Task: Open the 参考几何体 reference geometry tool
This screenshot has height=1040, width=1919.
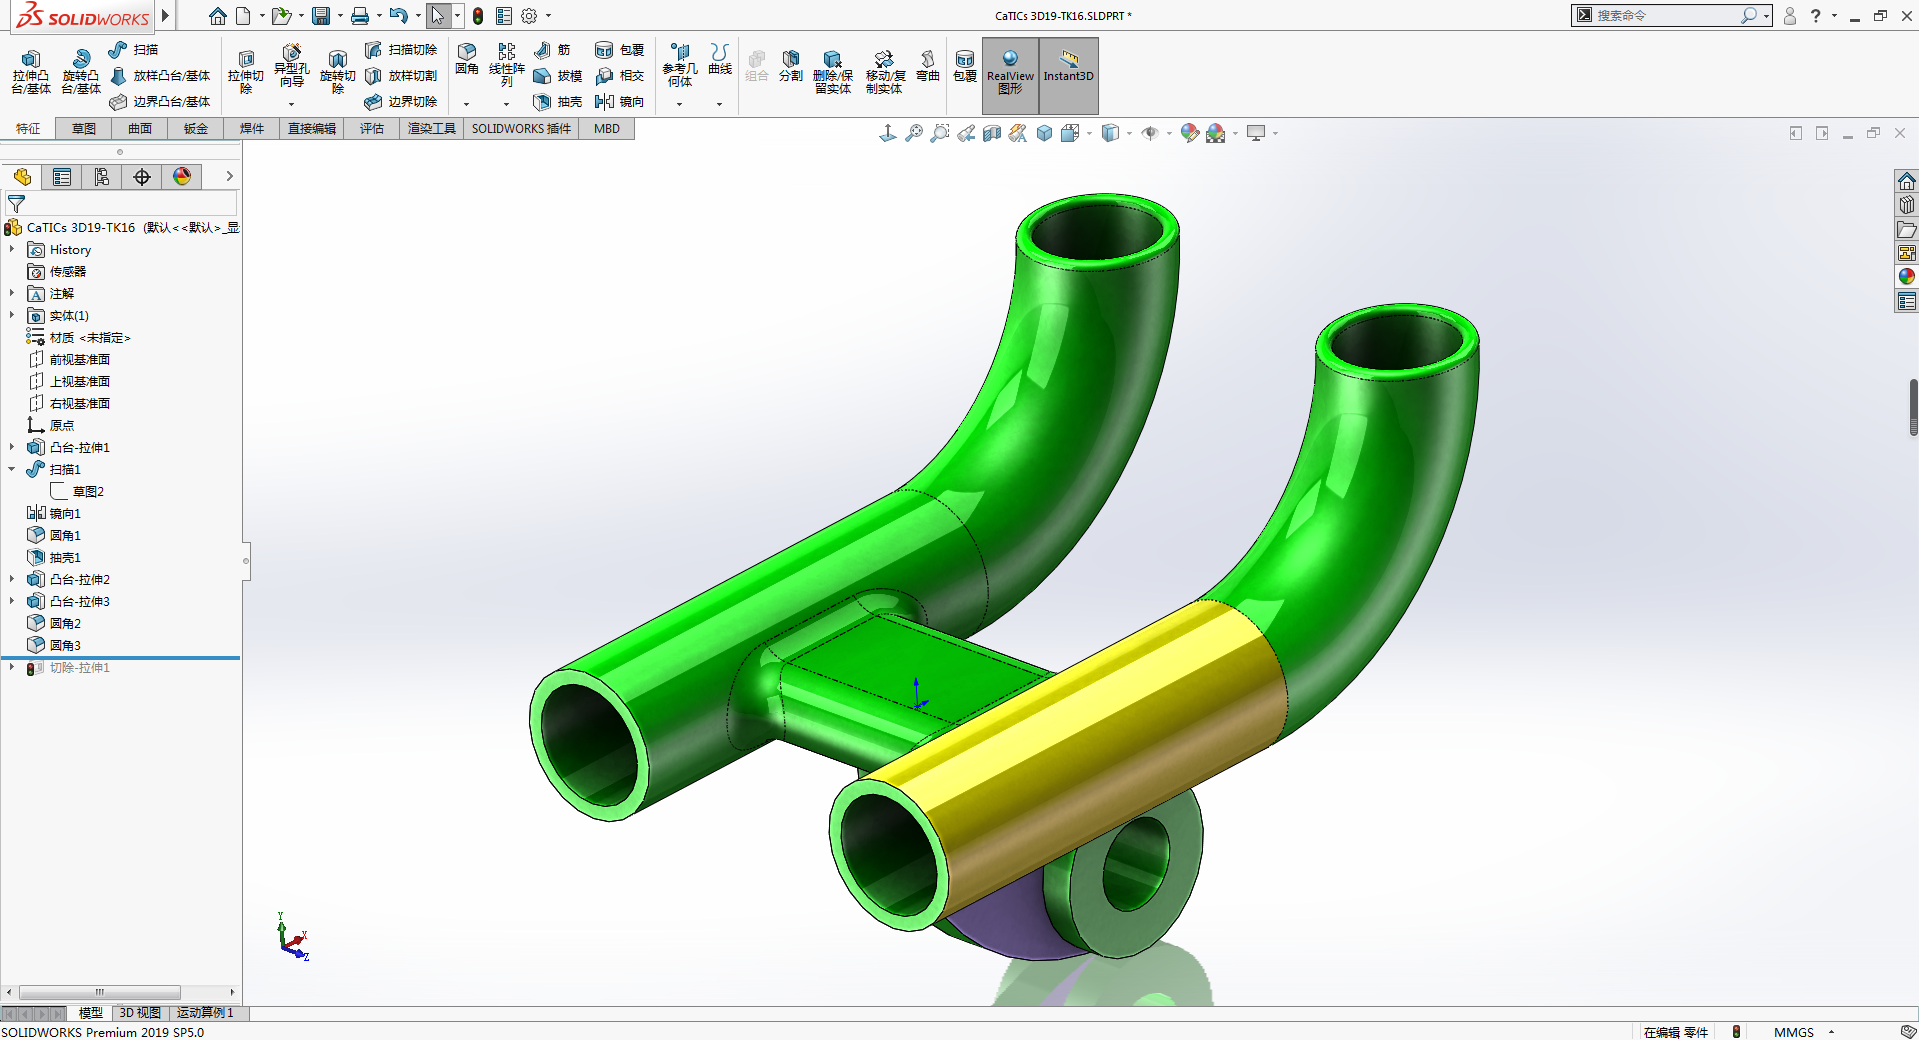Action: coord(680,64)
